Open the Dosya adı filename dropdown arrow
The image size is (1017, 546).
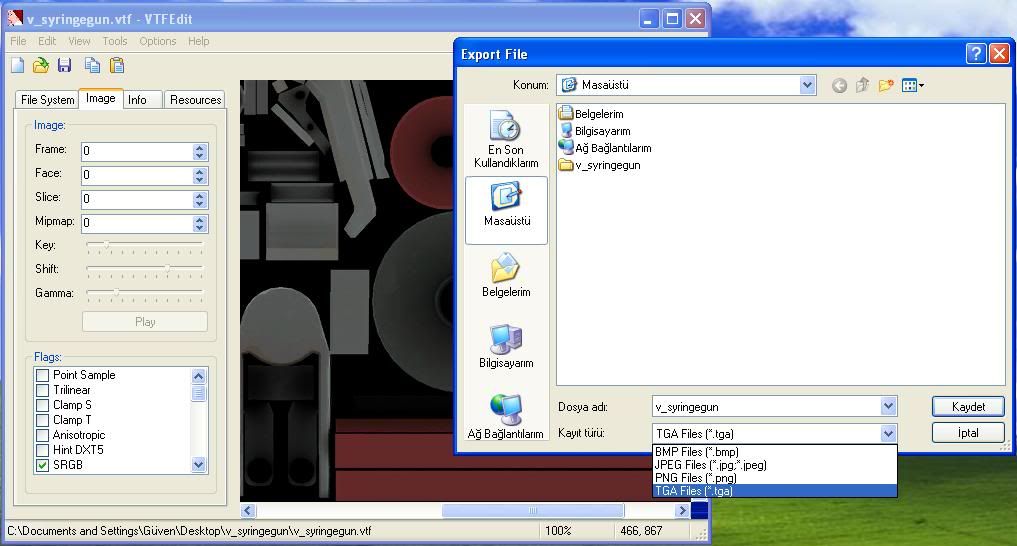tap(888, 407)
